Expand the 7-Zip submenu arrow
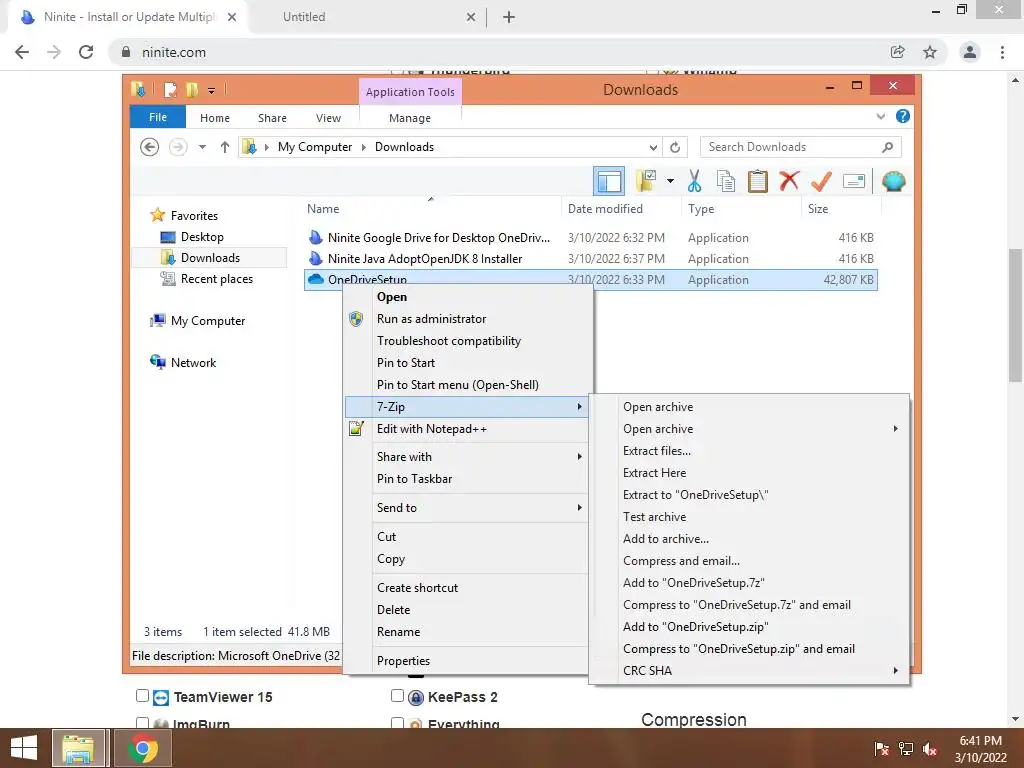The image size is (1024, 768). click(x=579, y=407)
